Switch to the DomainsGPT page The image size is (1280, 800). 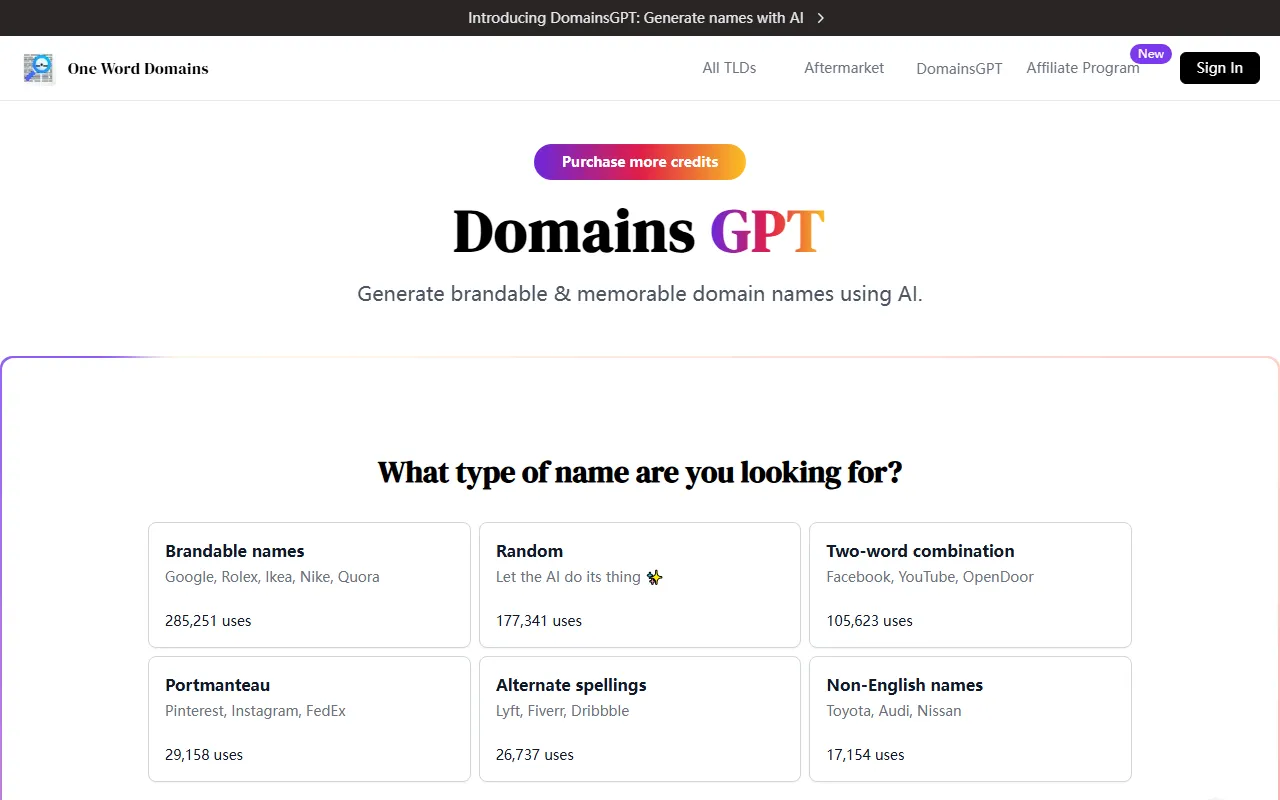coord(958,68)
